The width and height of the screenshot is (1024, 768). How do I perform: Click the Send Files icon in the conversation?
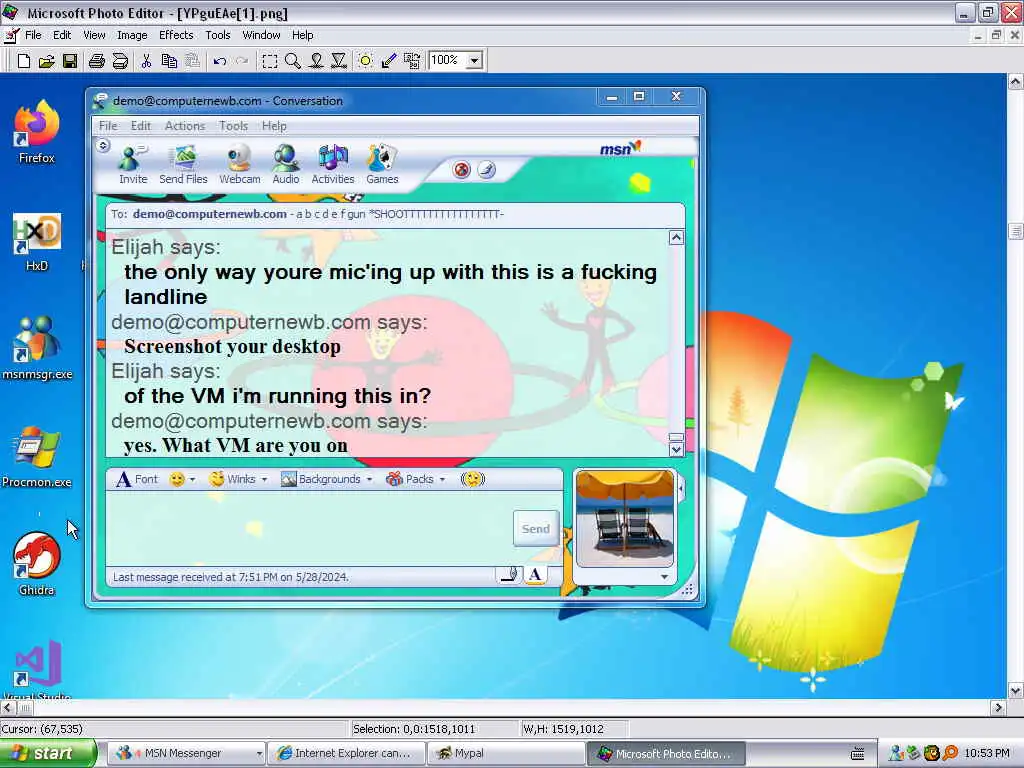point(184,165)
